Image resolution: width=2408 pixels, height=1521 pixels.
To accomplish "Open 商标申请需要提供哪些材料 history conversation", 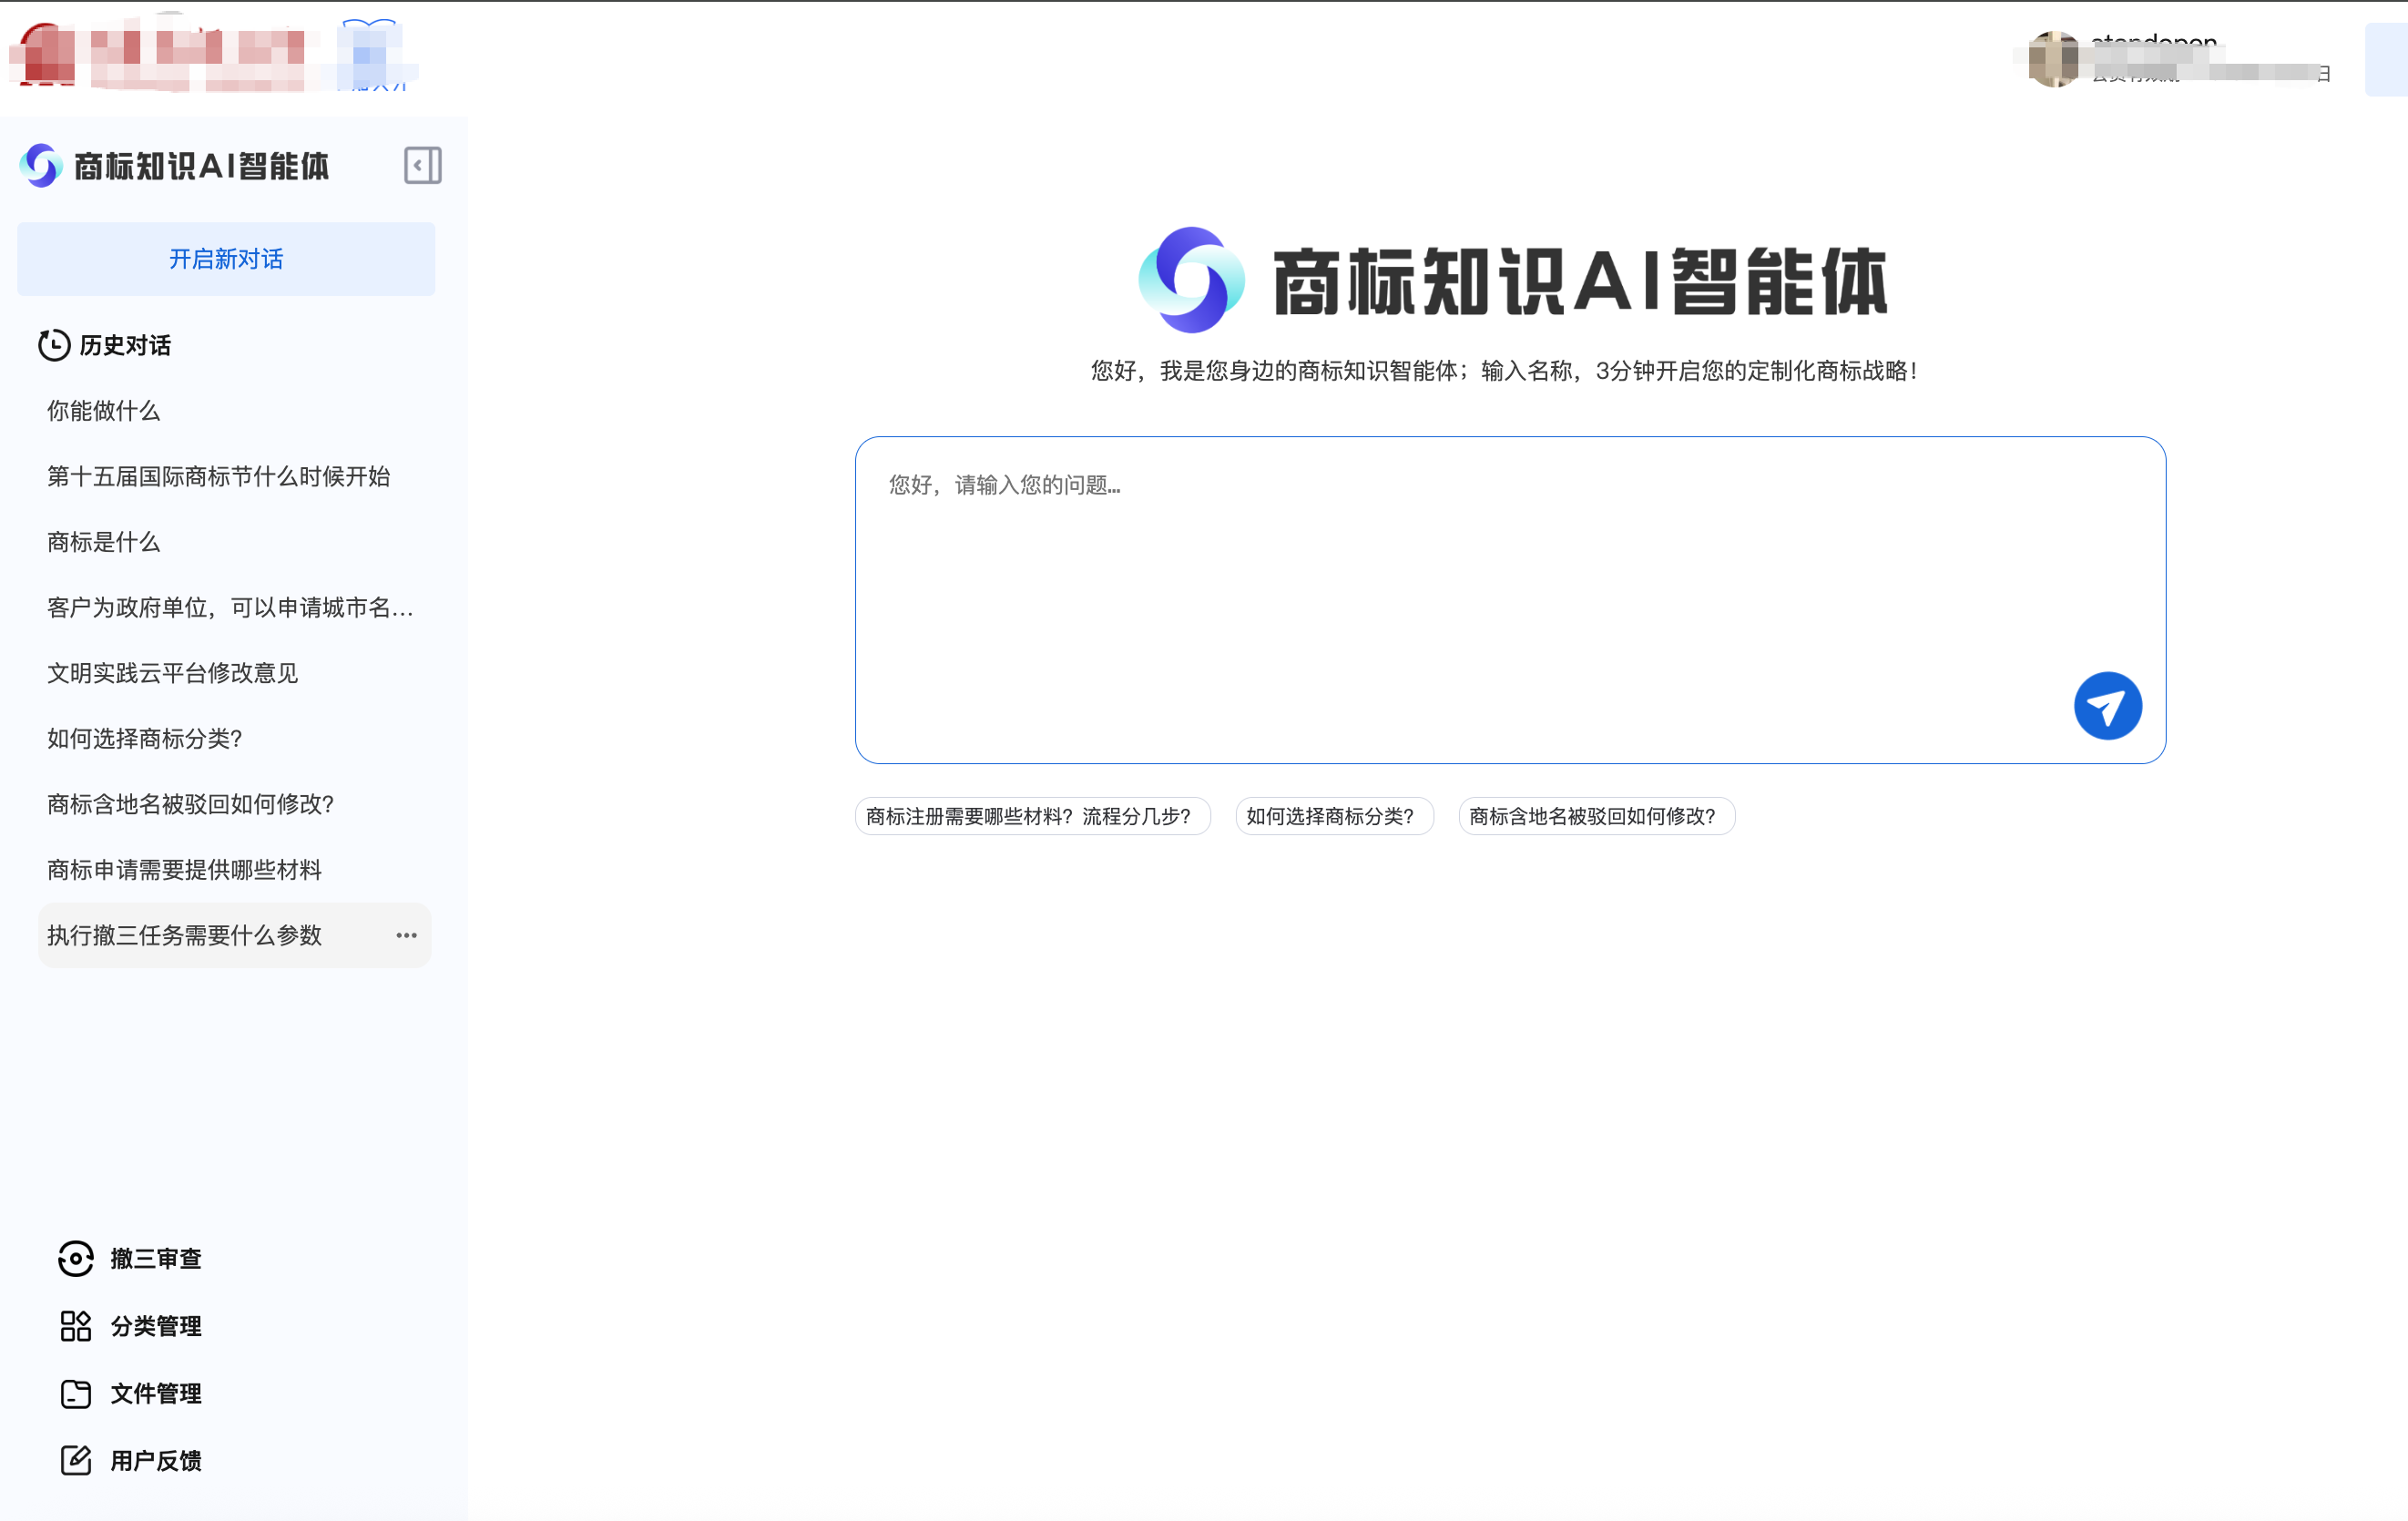I will click(185, 870).
